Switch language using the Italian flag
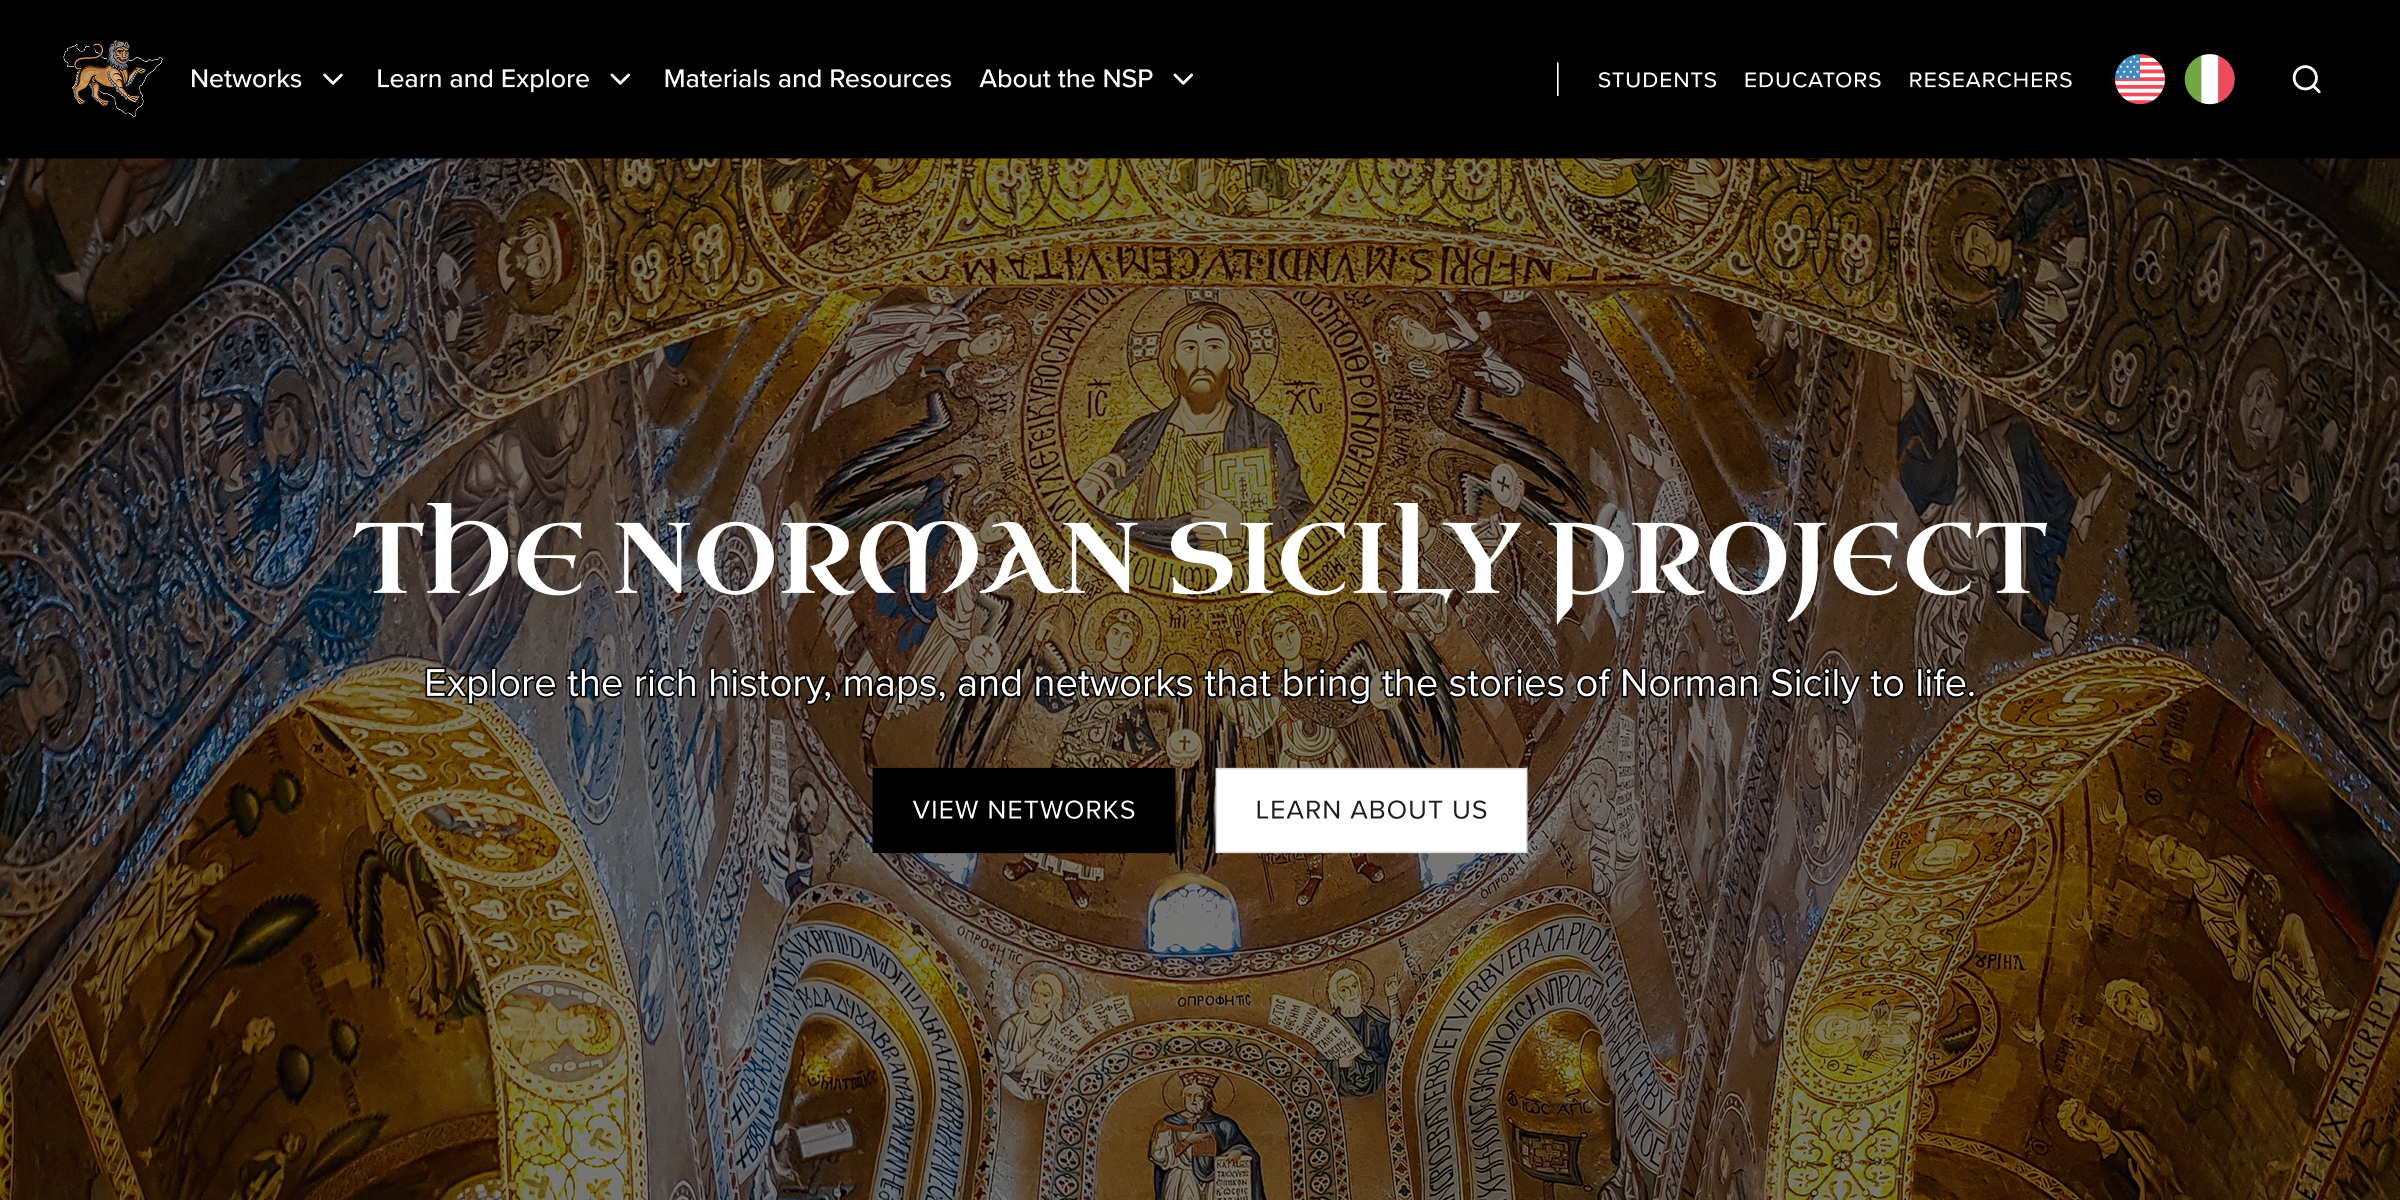This screenshot has width=2400, height=1200. coord(2209,79)
